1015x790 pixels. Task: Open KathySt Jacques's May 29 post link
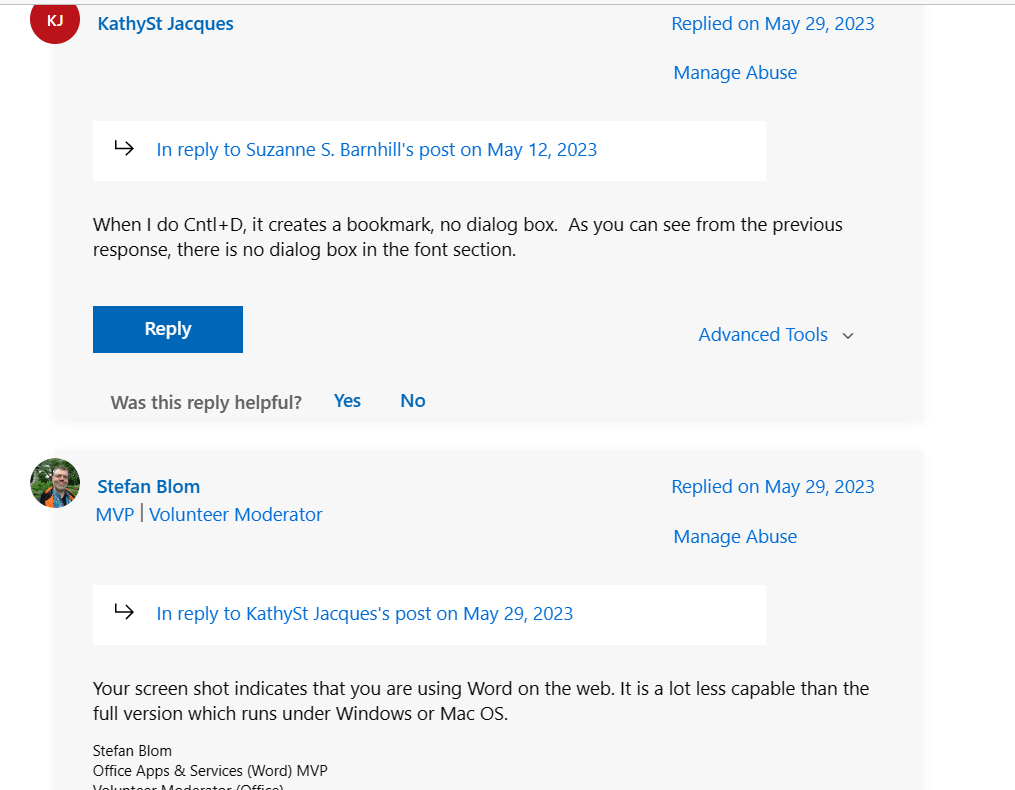364,613
